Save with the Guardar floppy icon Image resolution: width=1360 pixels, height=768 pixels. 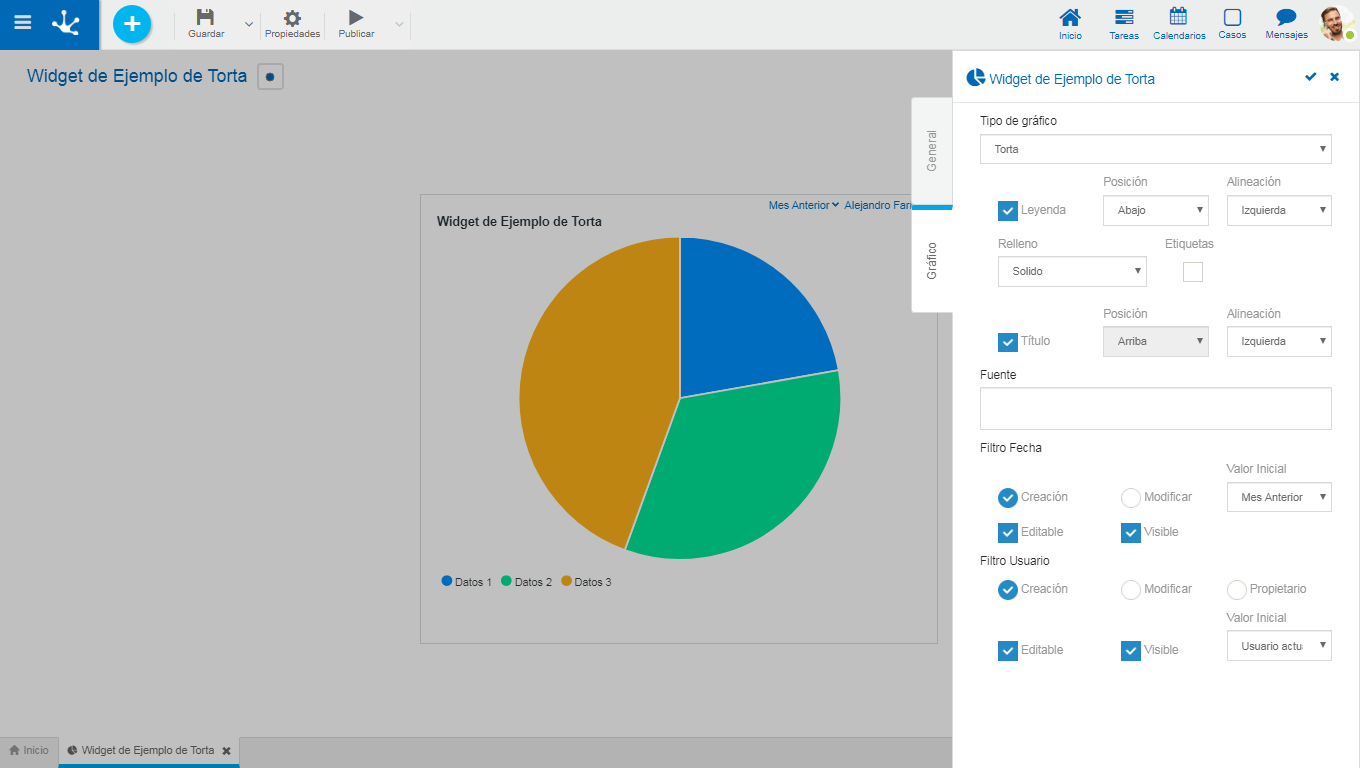[205, 17]
